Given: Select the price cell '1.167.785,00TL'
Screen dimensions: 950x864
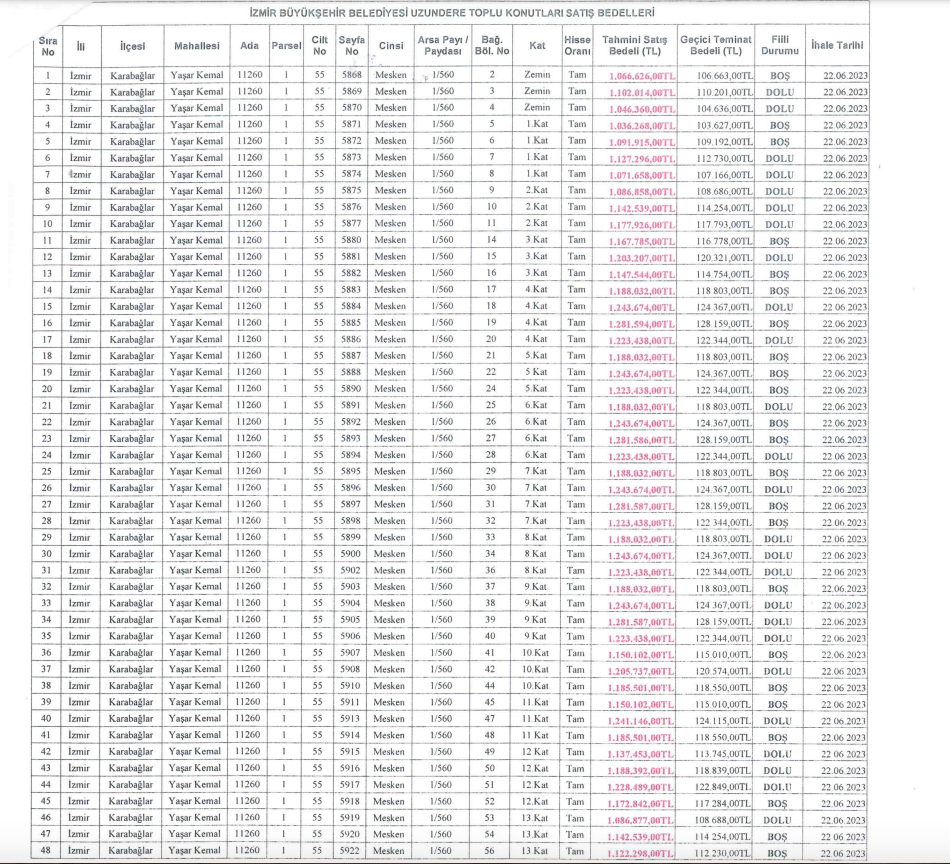Looking at the screenshot, I should pyautogui.click(x=642, y=242).
